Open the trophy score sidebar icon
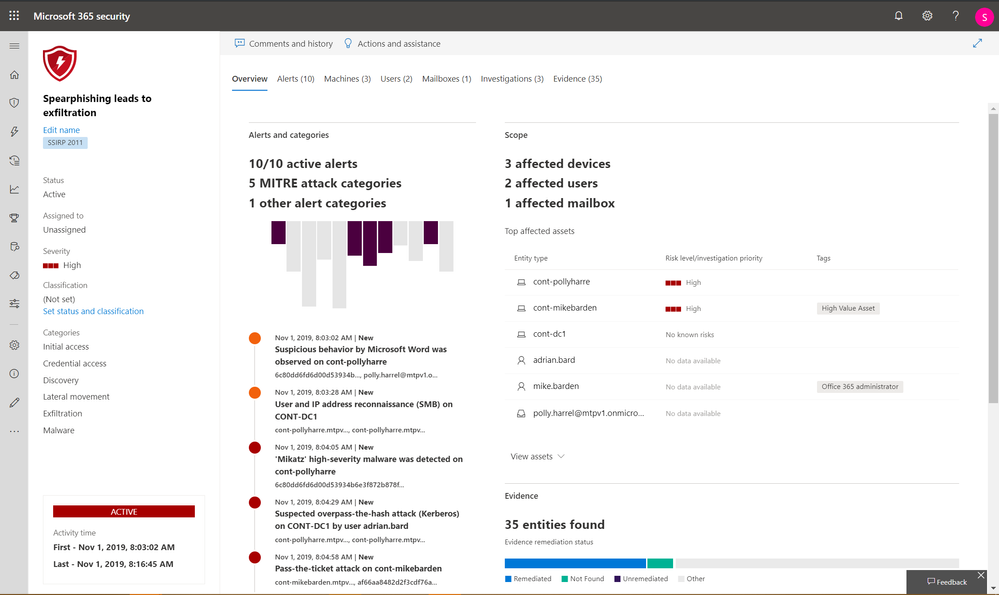999x595 pixels. pos(14,218)
